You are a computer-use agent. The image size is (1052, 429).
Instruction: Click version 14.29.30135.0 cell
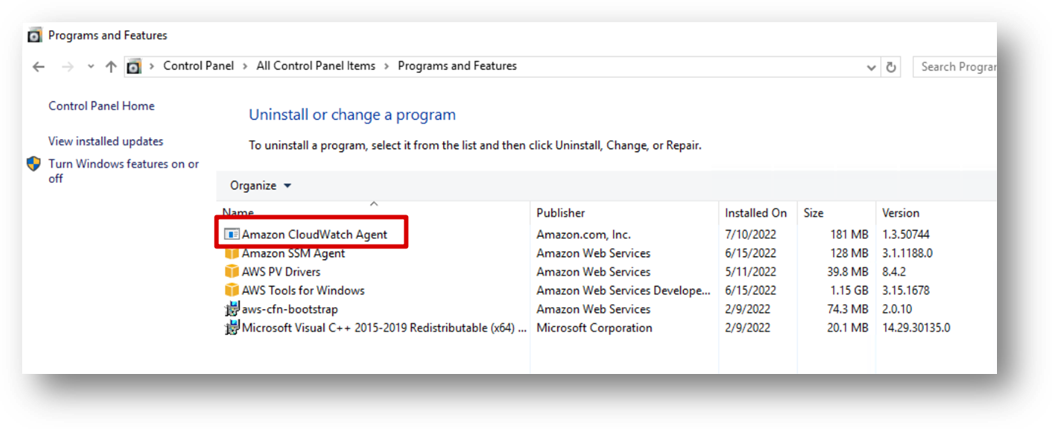(x=916, y=328)
